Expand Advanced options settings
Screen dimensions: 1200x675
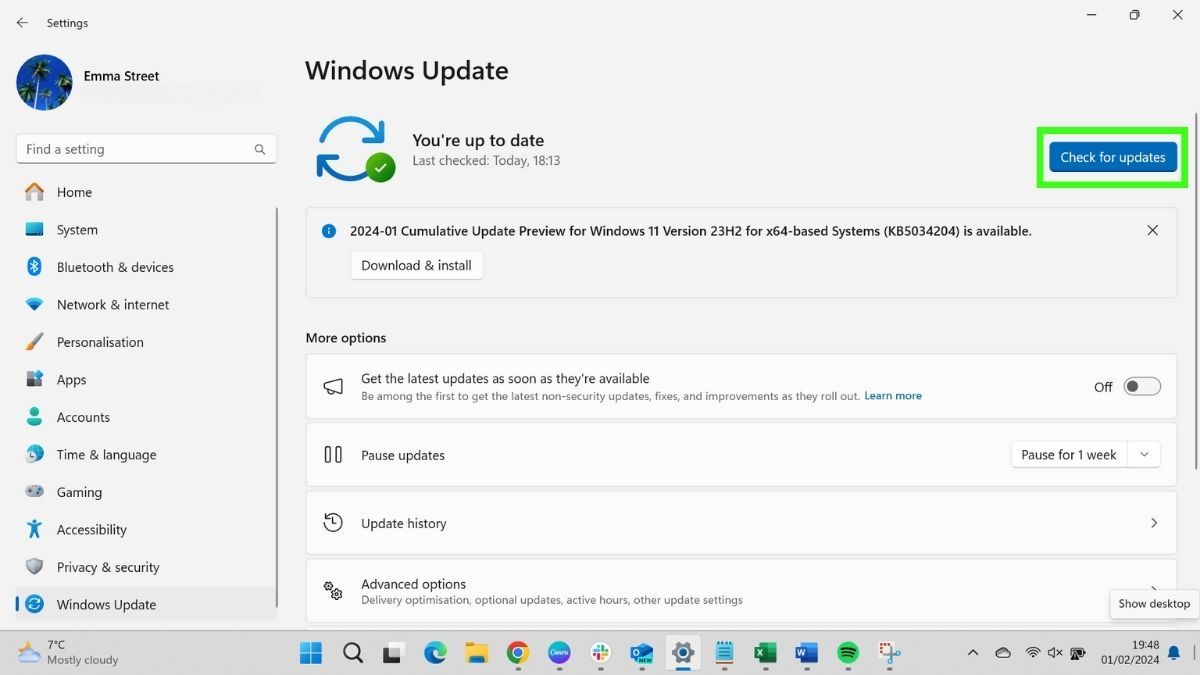(x=740, y=591)
